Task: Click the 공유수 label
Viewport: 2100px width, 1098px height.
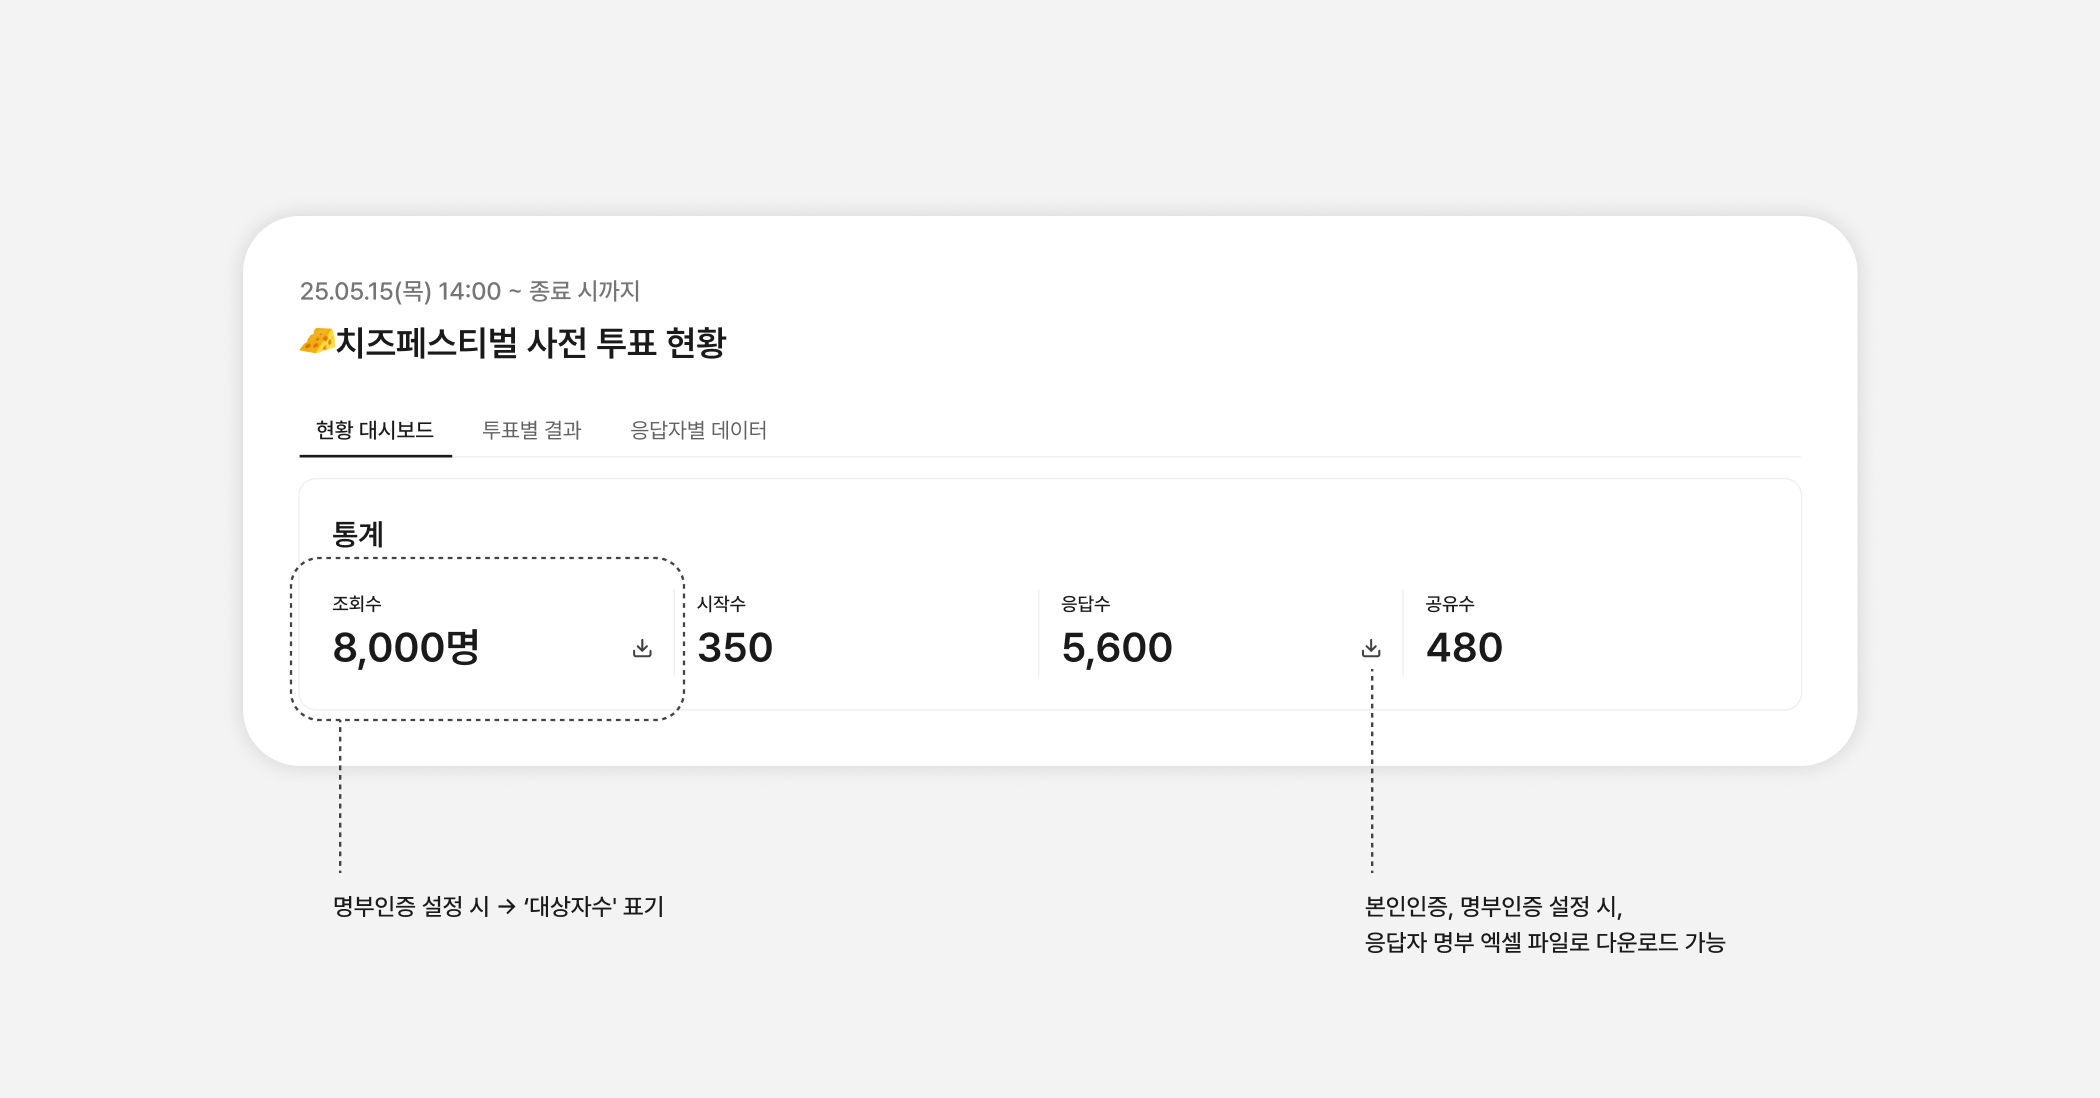Action: 1450,604
